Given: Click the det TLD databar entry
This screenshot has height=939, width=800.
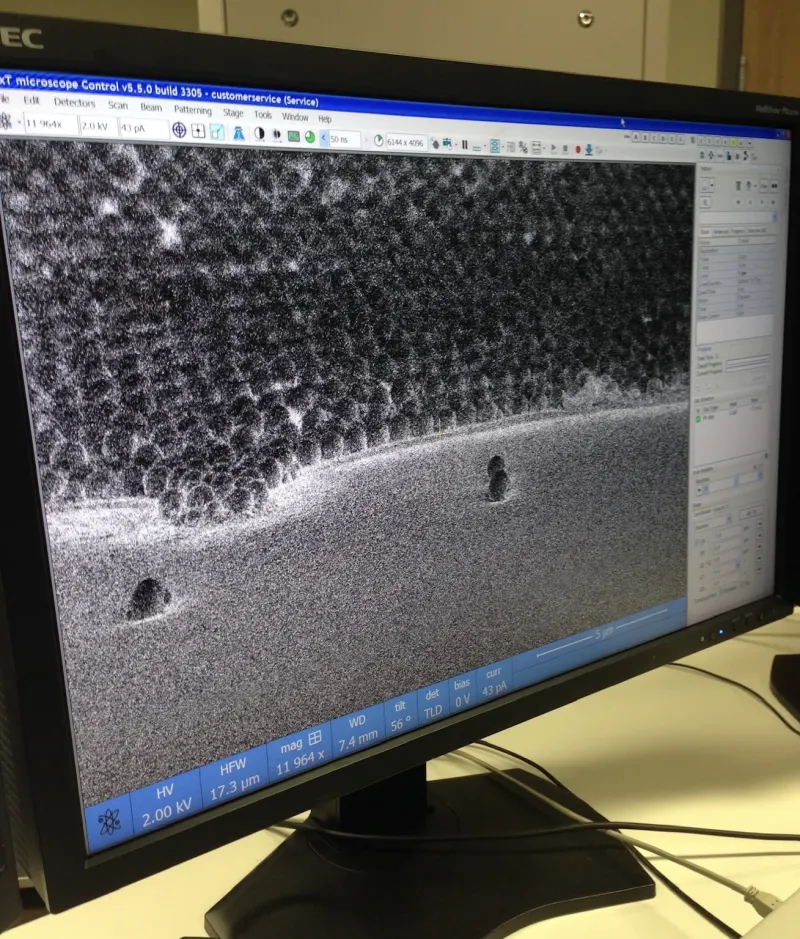Looking at the screenshot, I should pos(432,703).
